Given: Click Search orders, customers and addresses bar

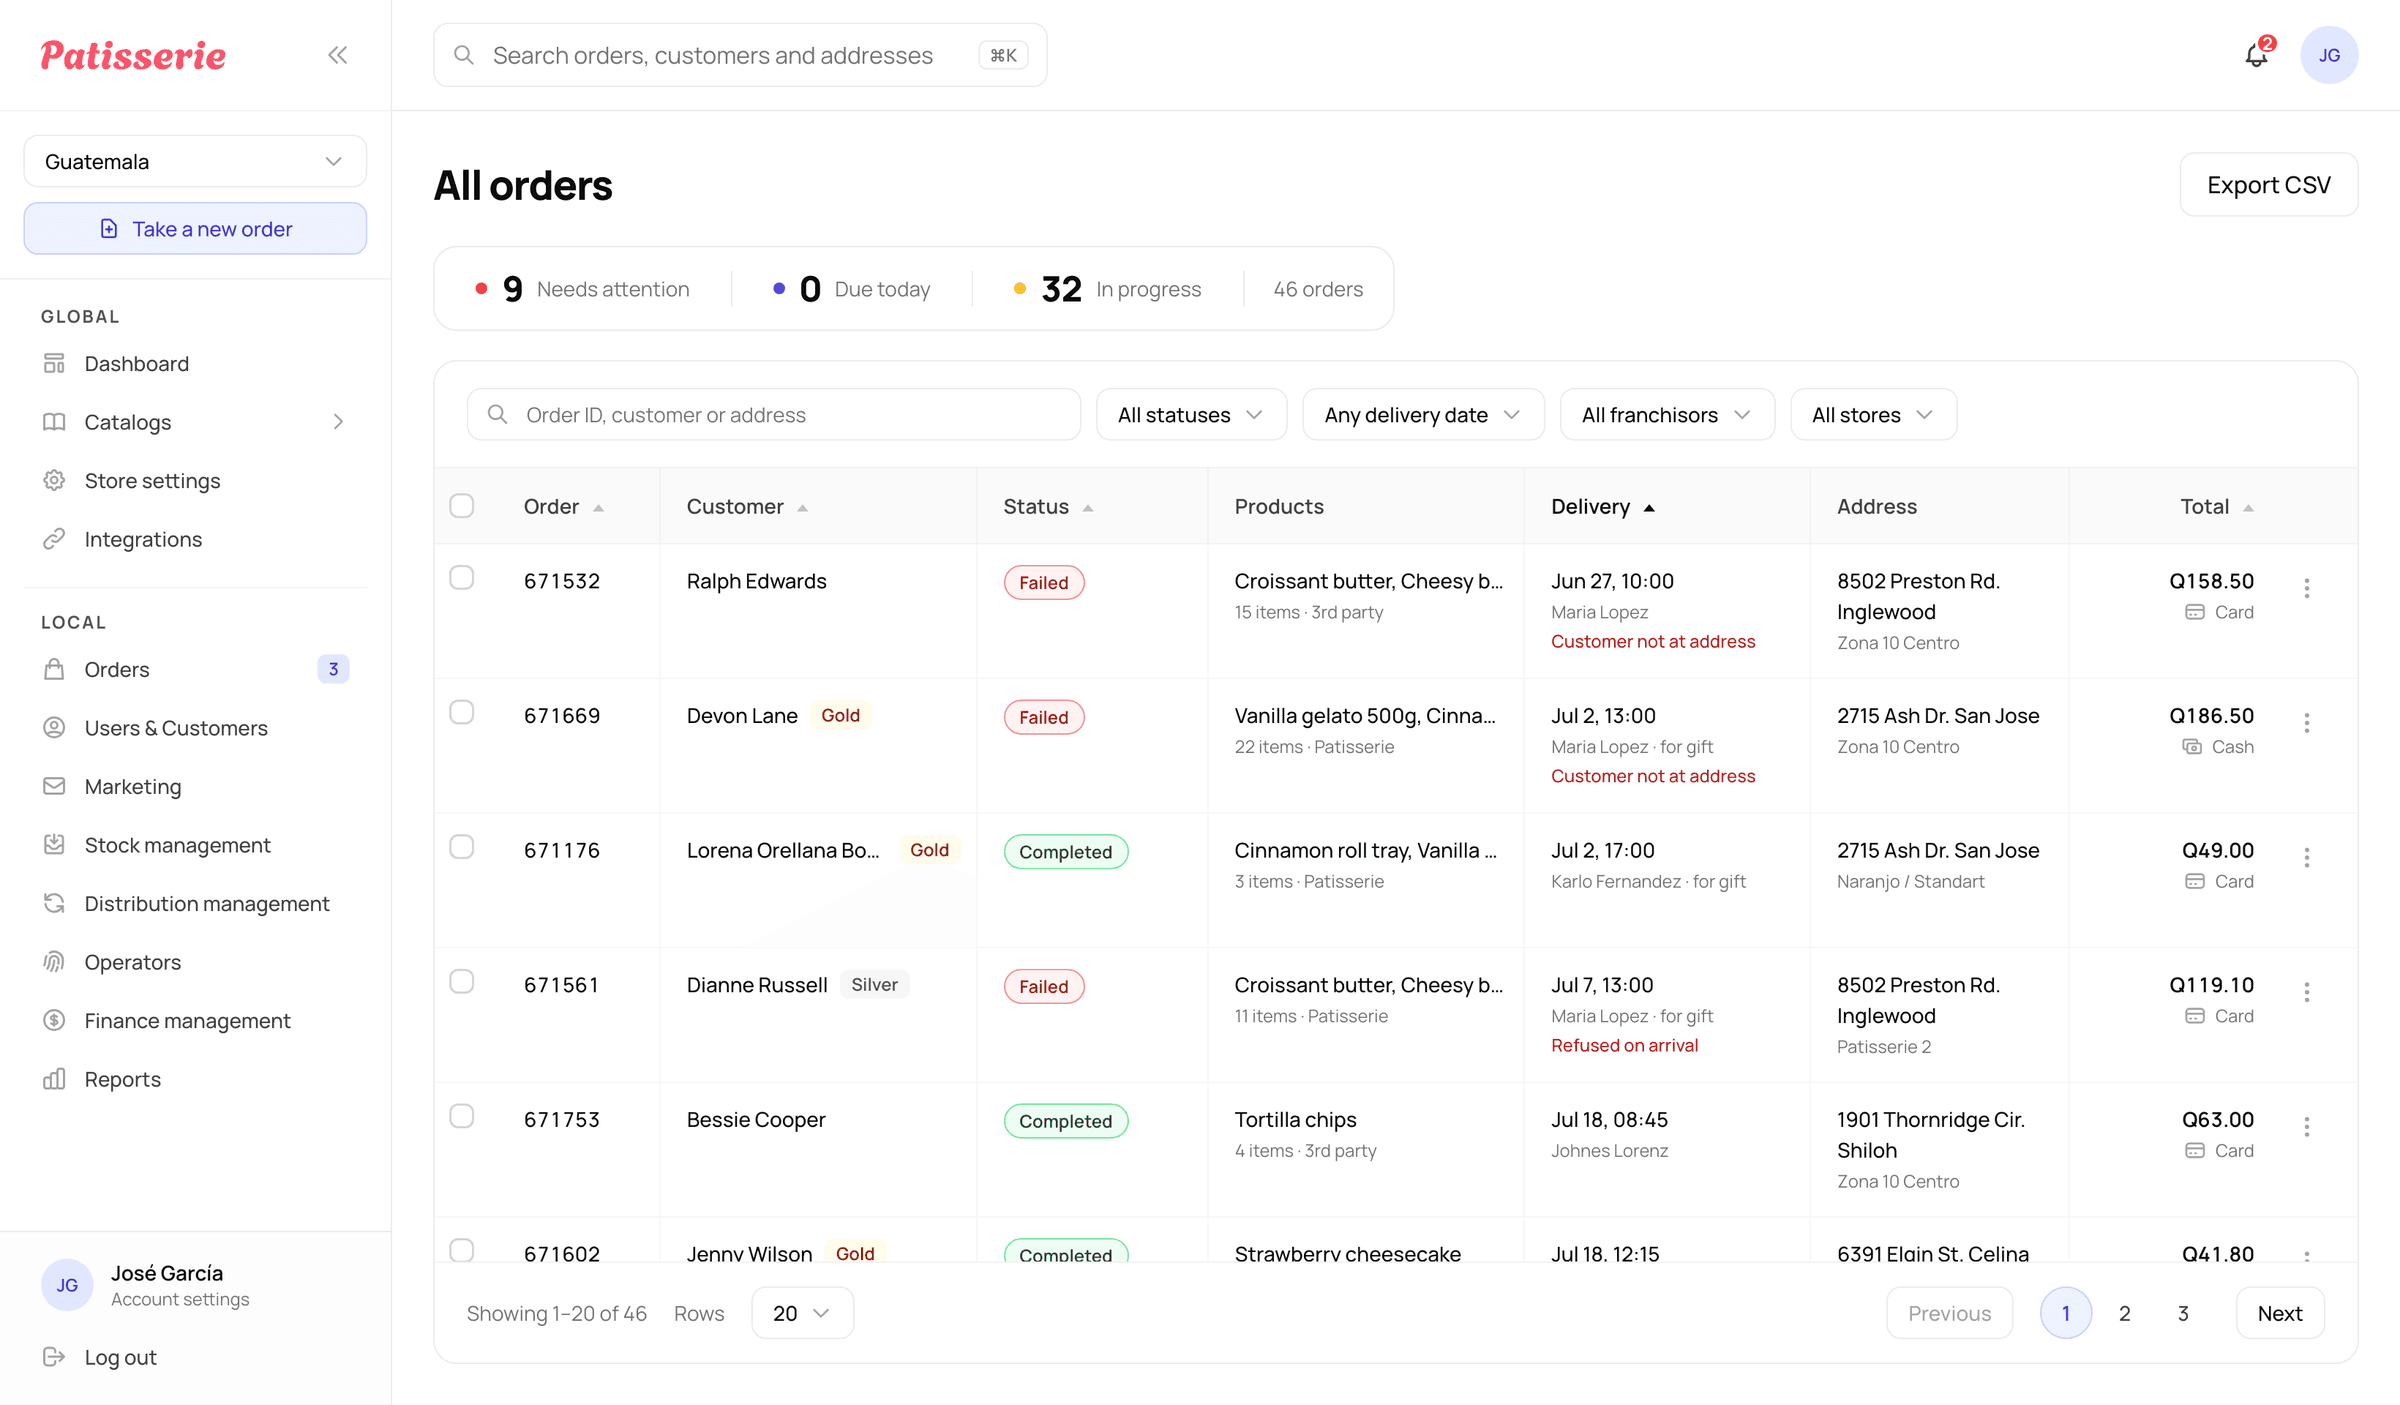Looking at the screenshot, I should (740, 55).
